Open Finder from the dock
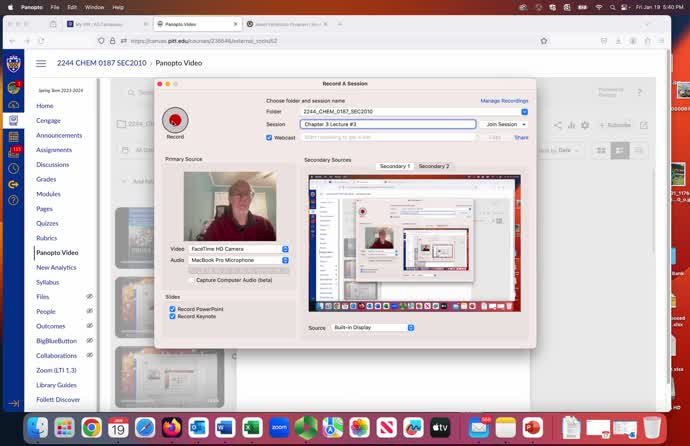The width and height of the screenshot is (690, 446). coord(38,428)
